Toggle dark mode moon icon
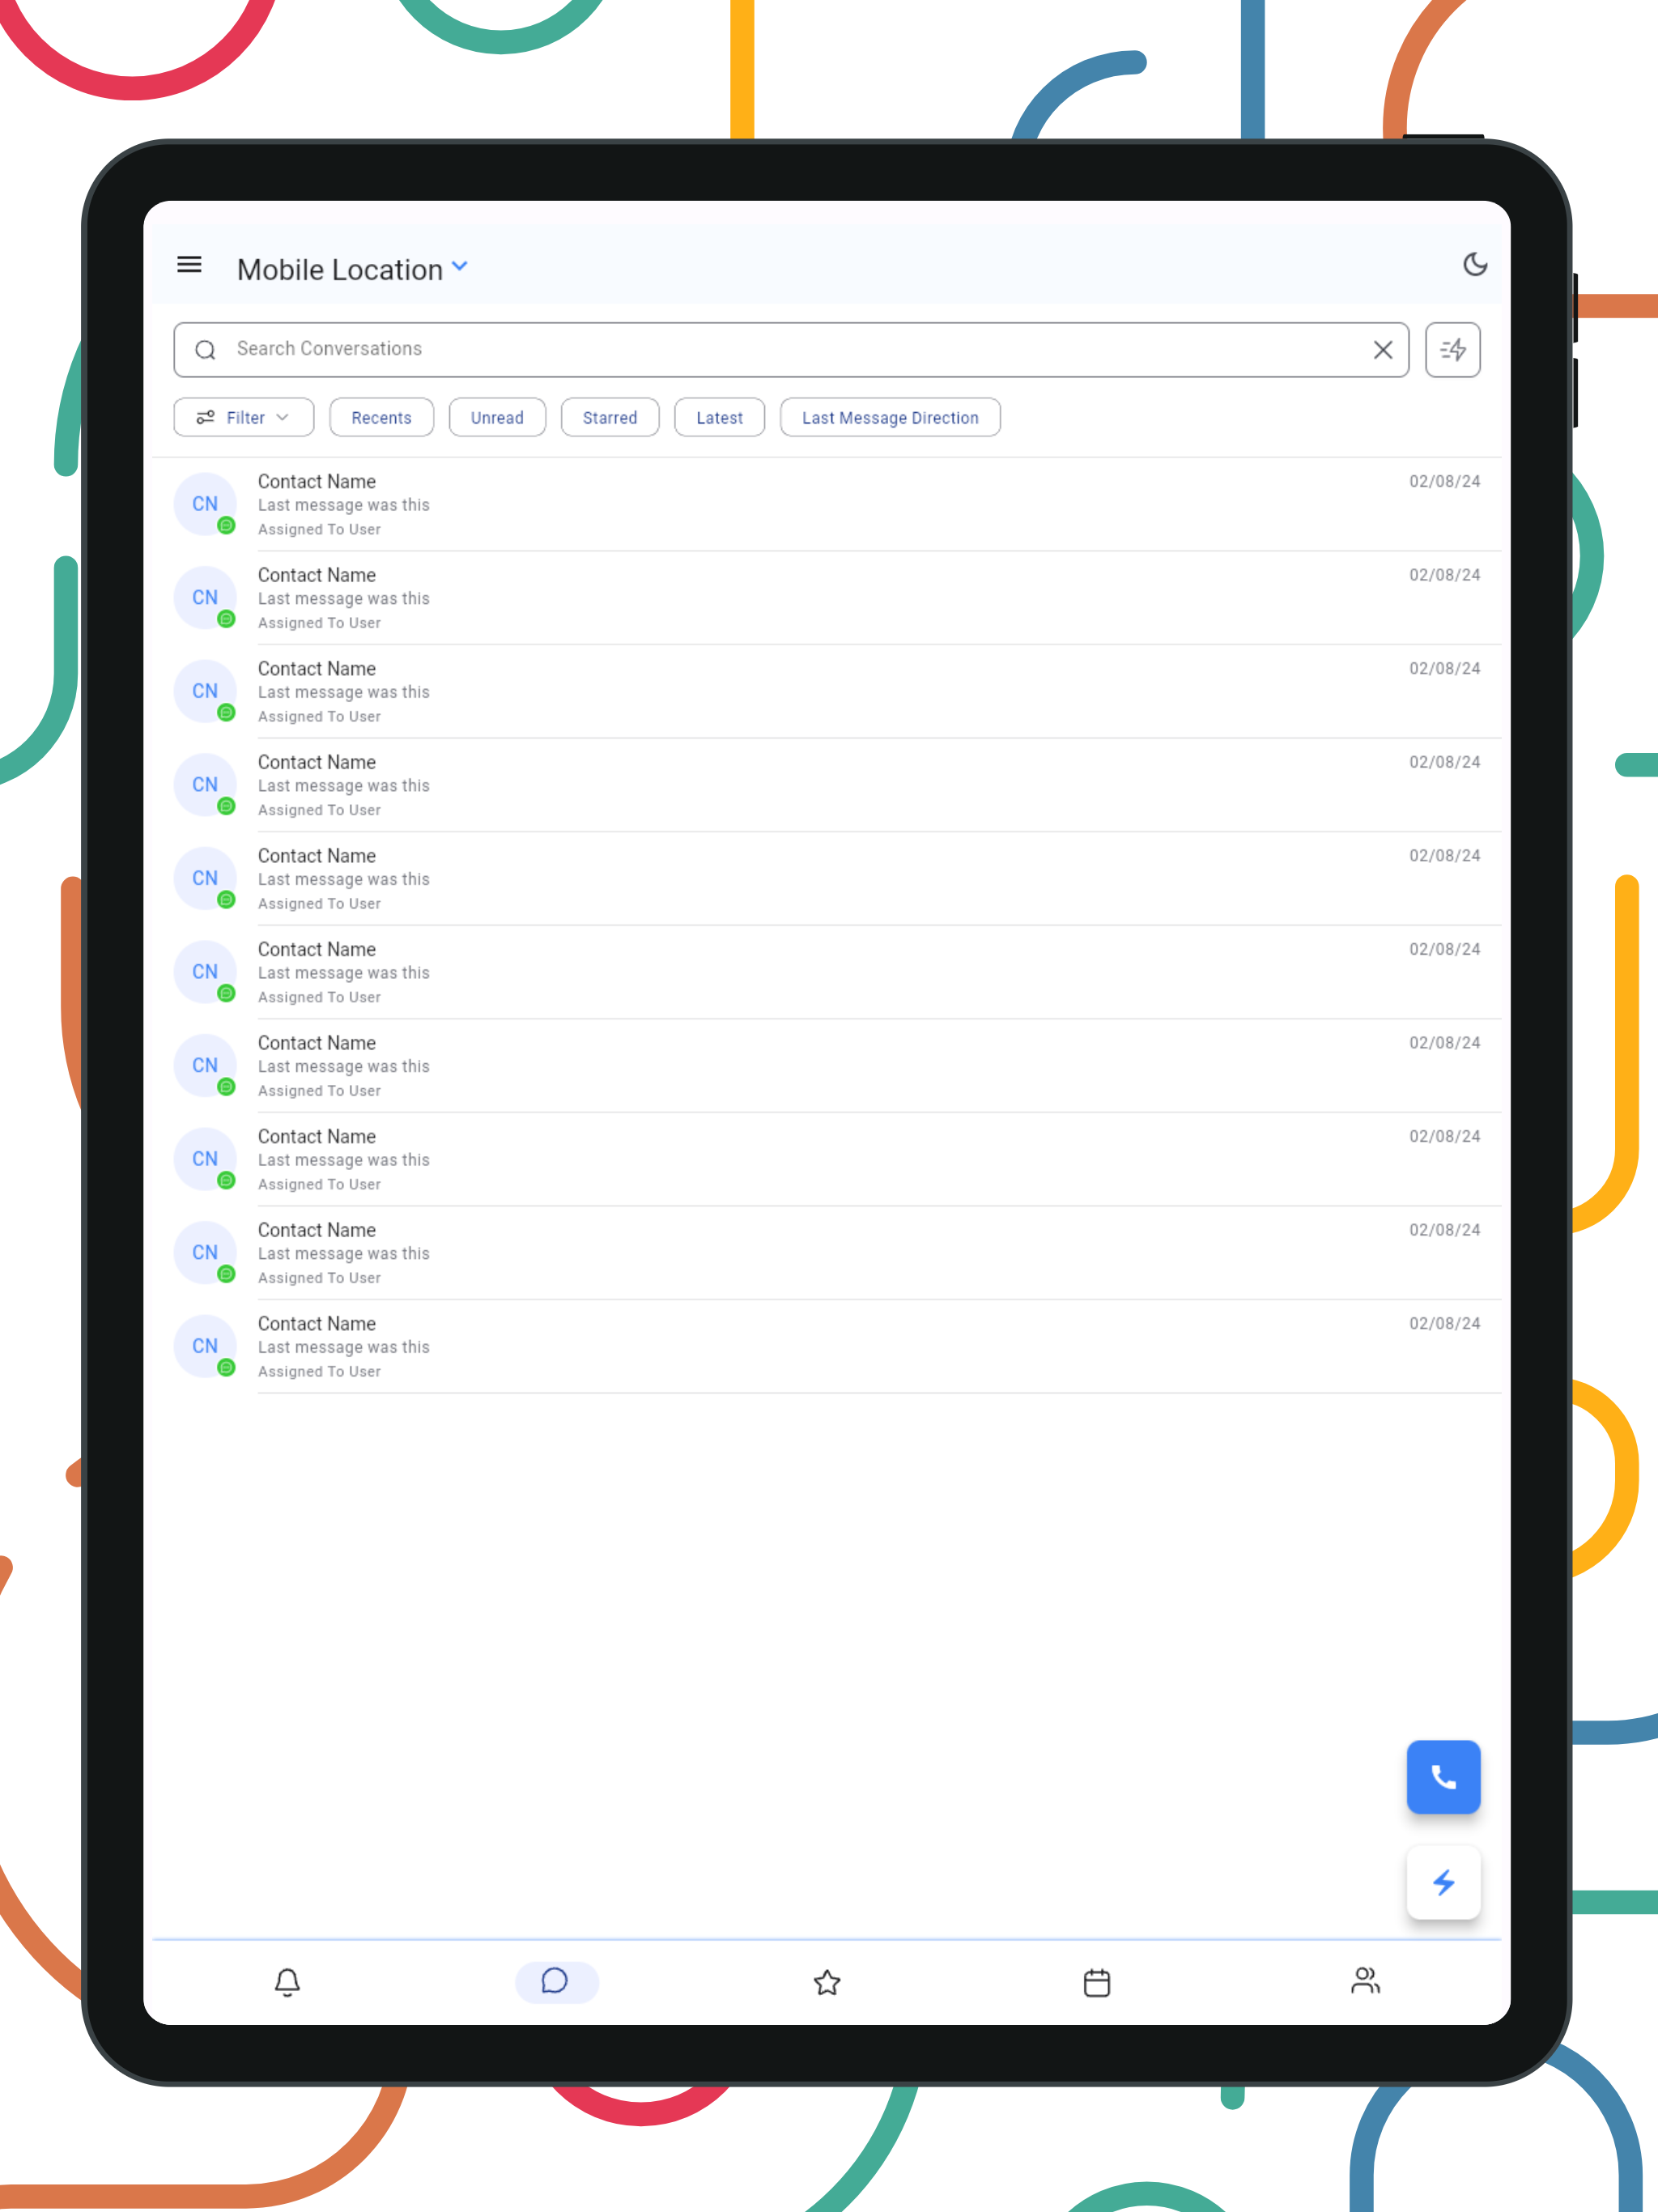Screen dimensions: 1658x2212 [1475, 264]
